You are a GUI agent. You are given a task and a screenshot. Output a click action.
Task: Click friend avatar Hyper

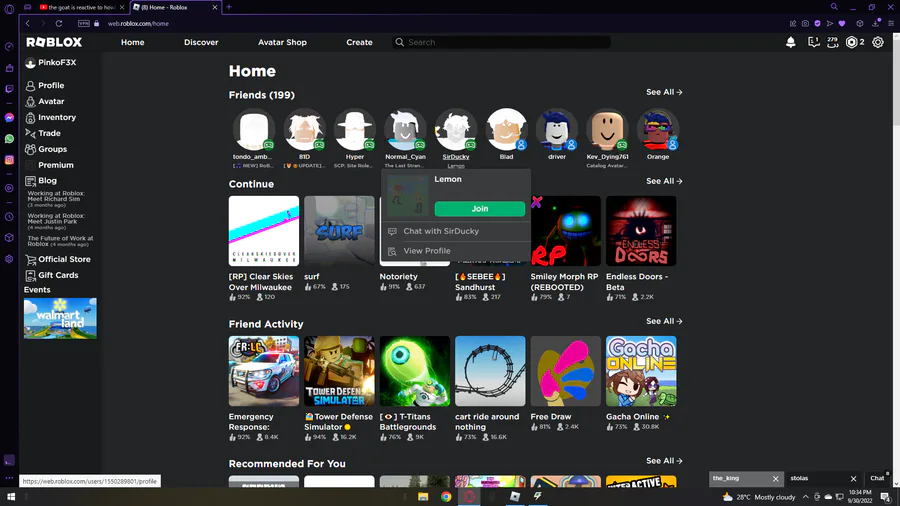354,130
